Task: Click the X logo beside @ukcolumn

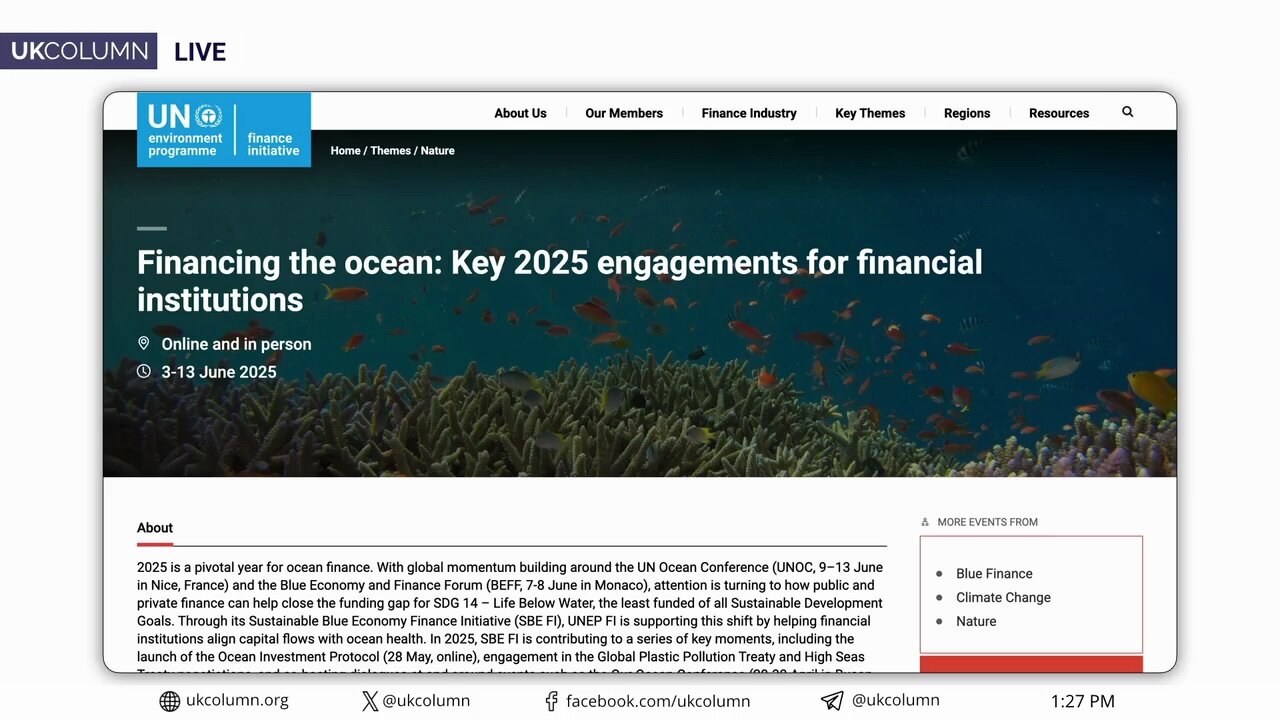Action: pos(370,701)
